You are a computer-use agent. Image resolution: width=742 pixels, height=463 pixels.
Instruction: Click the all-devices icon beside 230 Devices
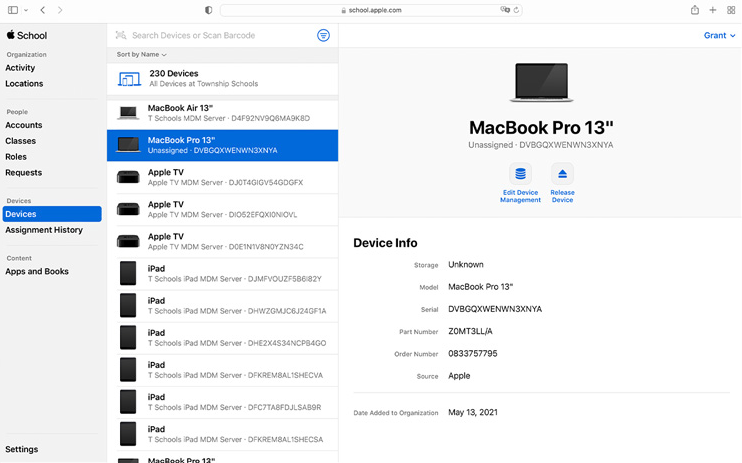click(x=129, y=79)
